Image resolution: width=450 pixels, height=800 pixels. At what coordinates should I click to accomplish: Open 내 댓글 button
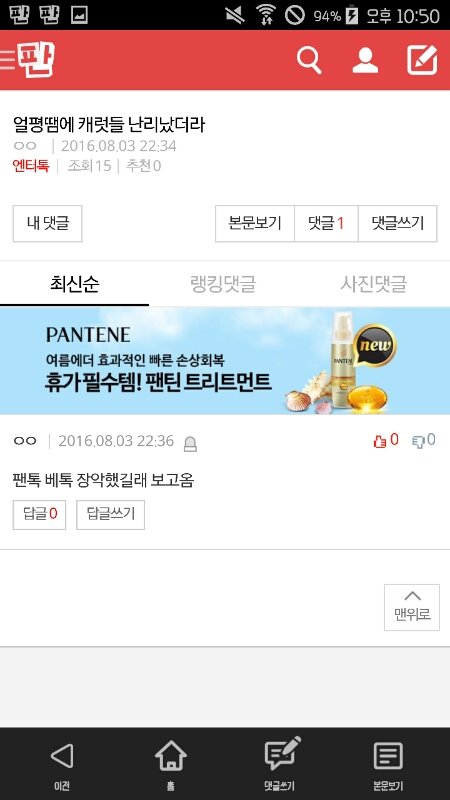pos(47,223)
